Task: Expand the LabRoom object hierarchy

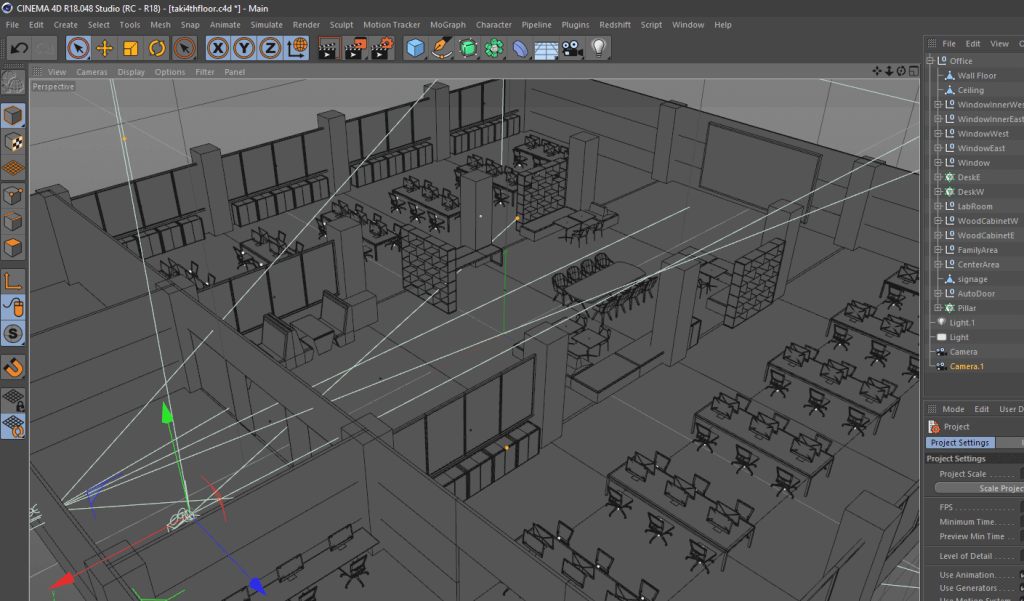Action: click(937, 206)
